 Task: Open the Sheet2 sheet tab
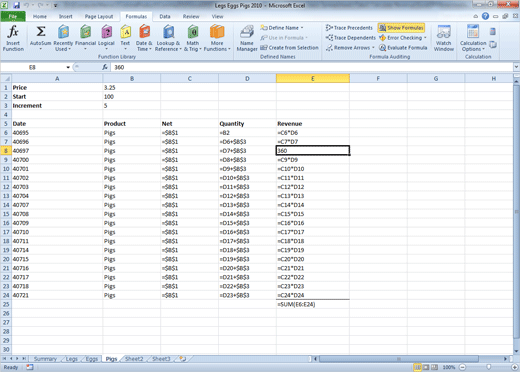[x=134, y=359]
